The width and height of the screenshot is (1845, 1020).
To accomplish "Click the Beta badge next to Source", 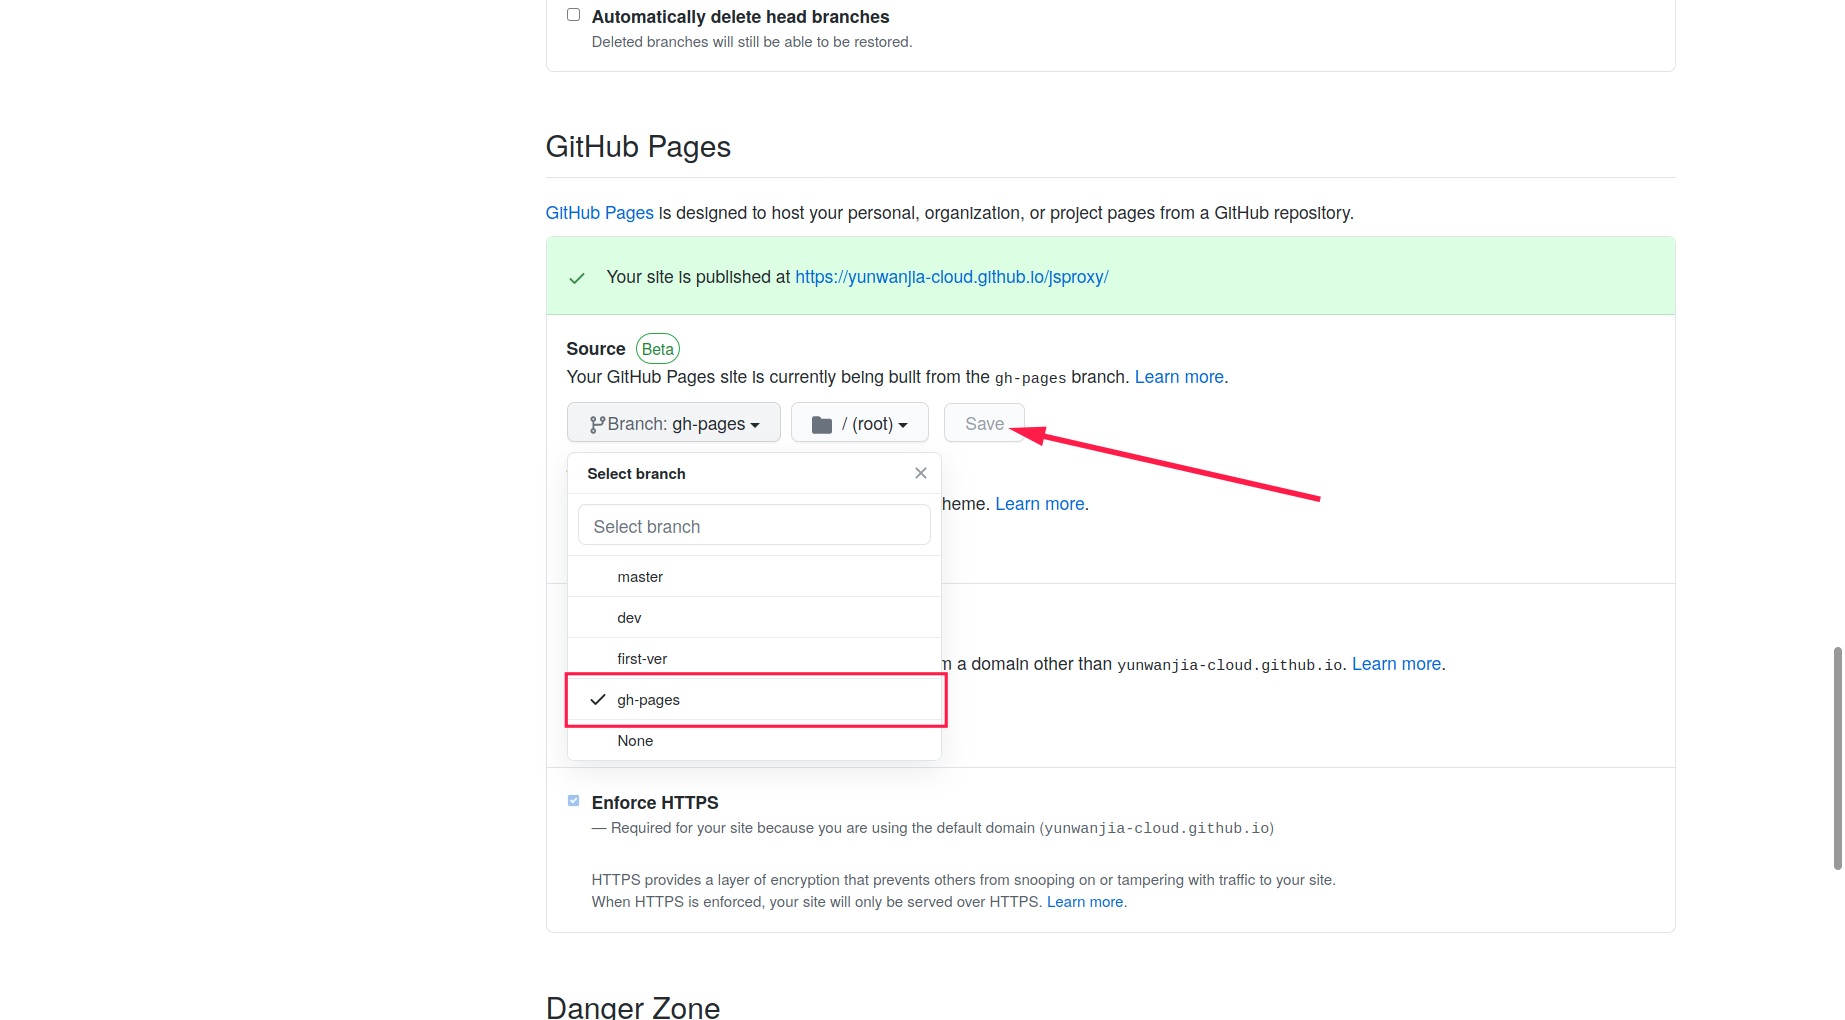I will coord(657,348).
